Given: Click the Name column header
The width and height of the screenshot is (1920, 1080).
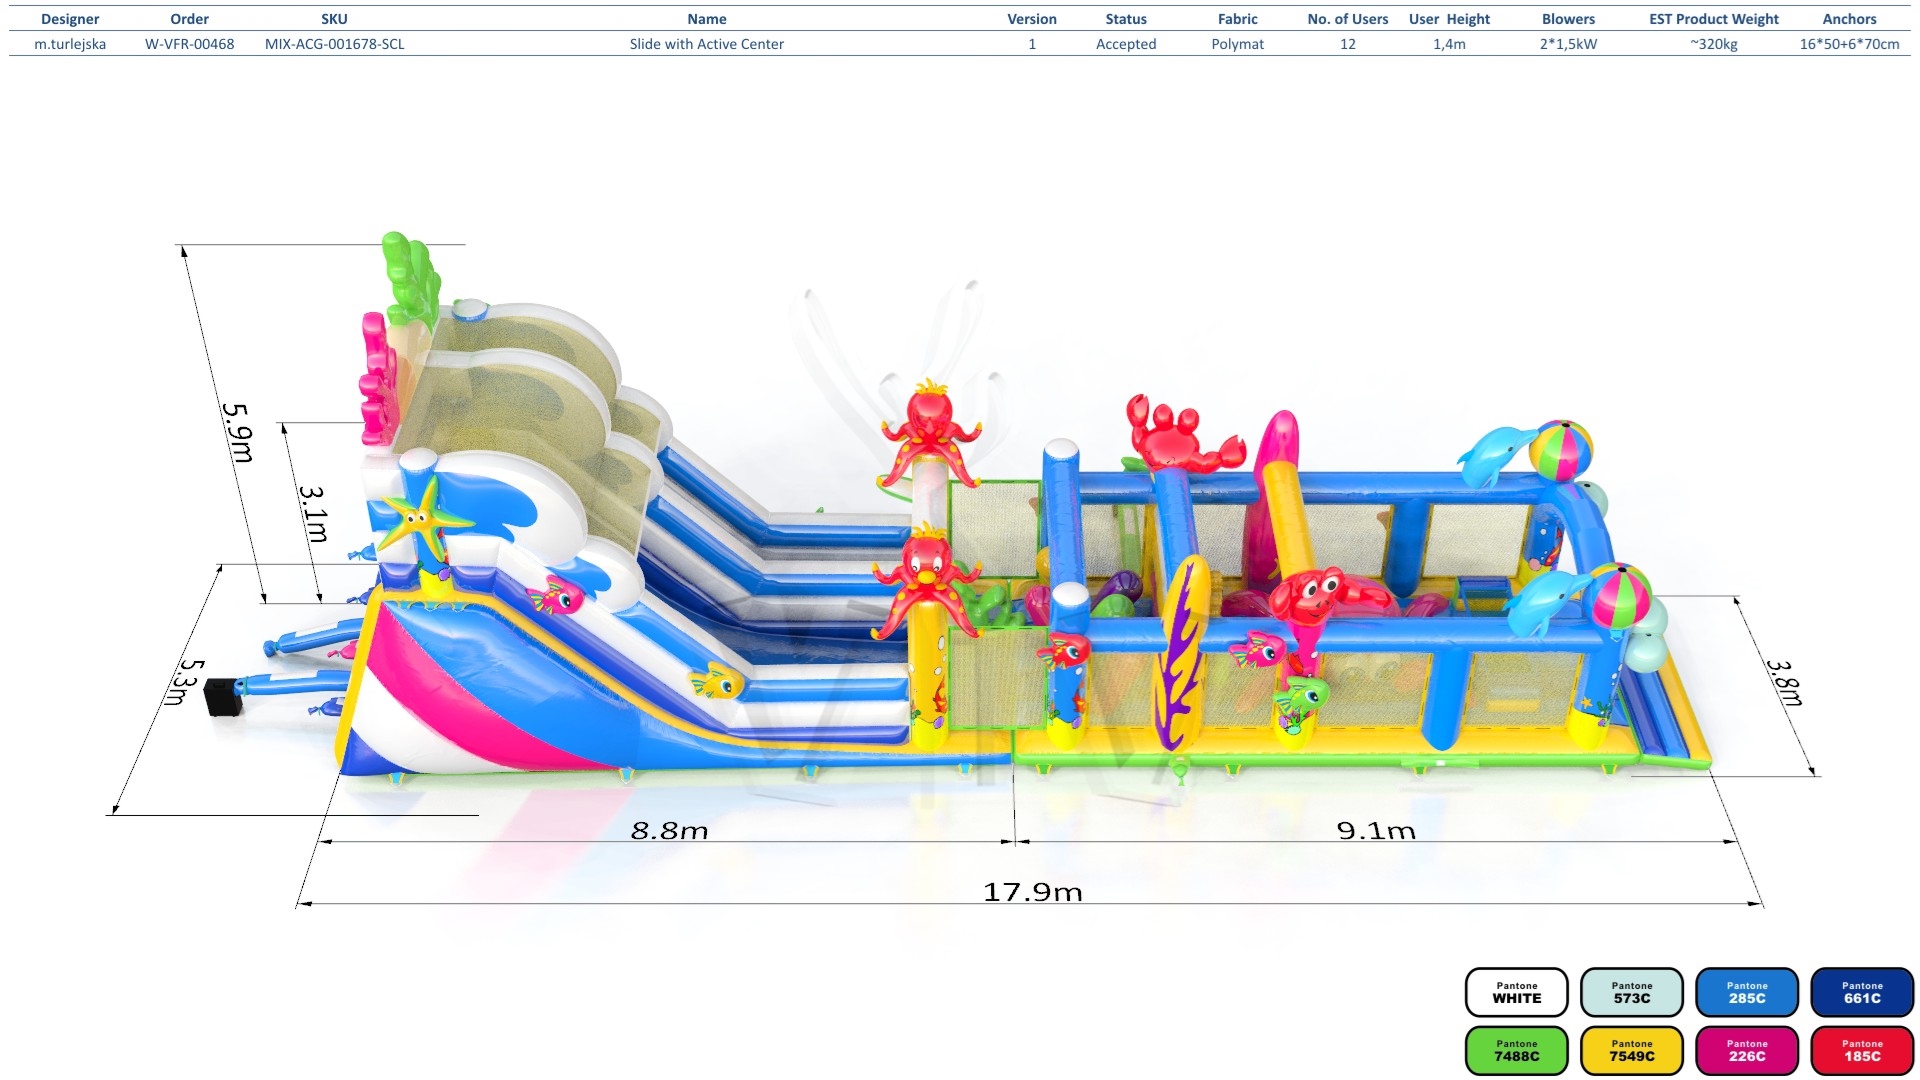Looking at the screenshot, I should 707,19.
